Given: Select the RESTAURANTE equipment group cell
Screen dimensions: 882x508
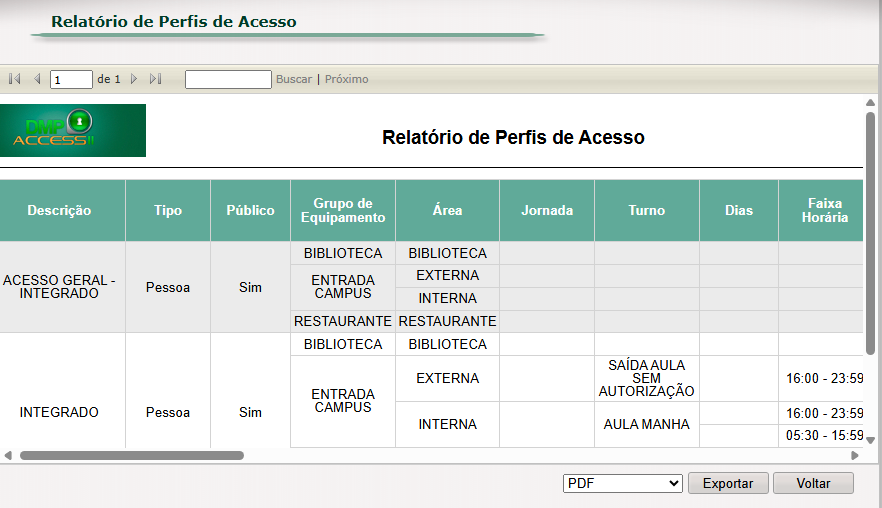Looking at the screenshot, I should 343,321.
